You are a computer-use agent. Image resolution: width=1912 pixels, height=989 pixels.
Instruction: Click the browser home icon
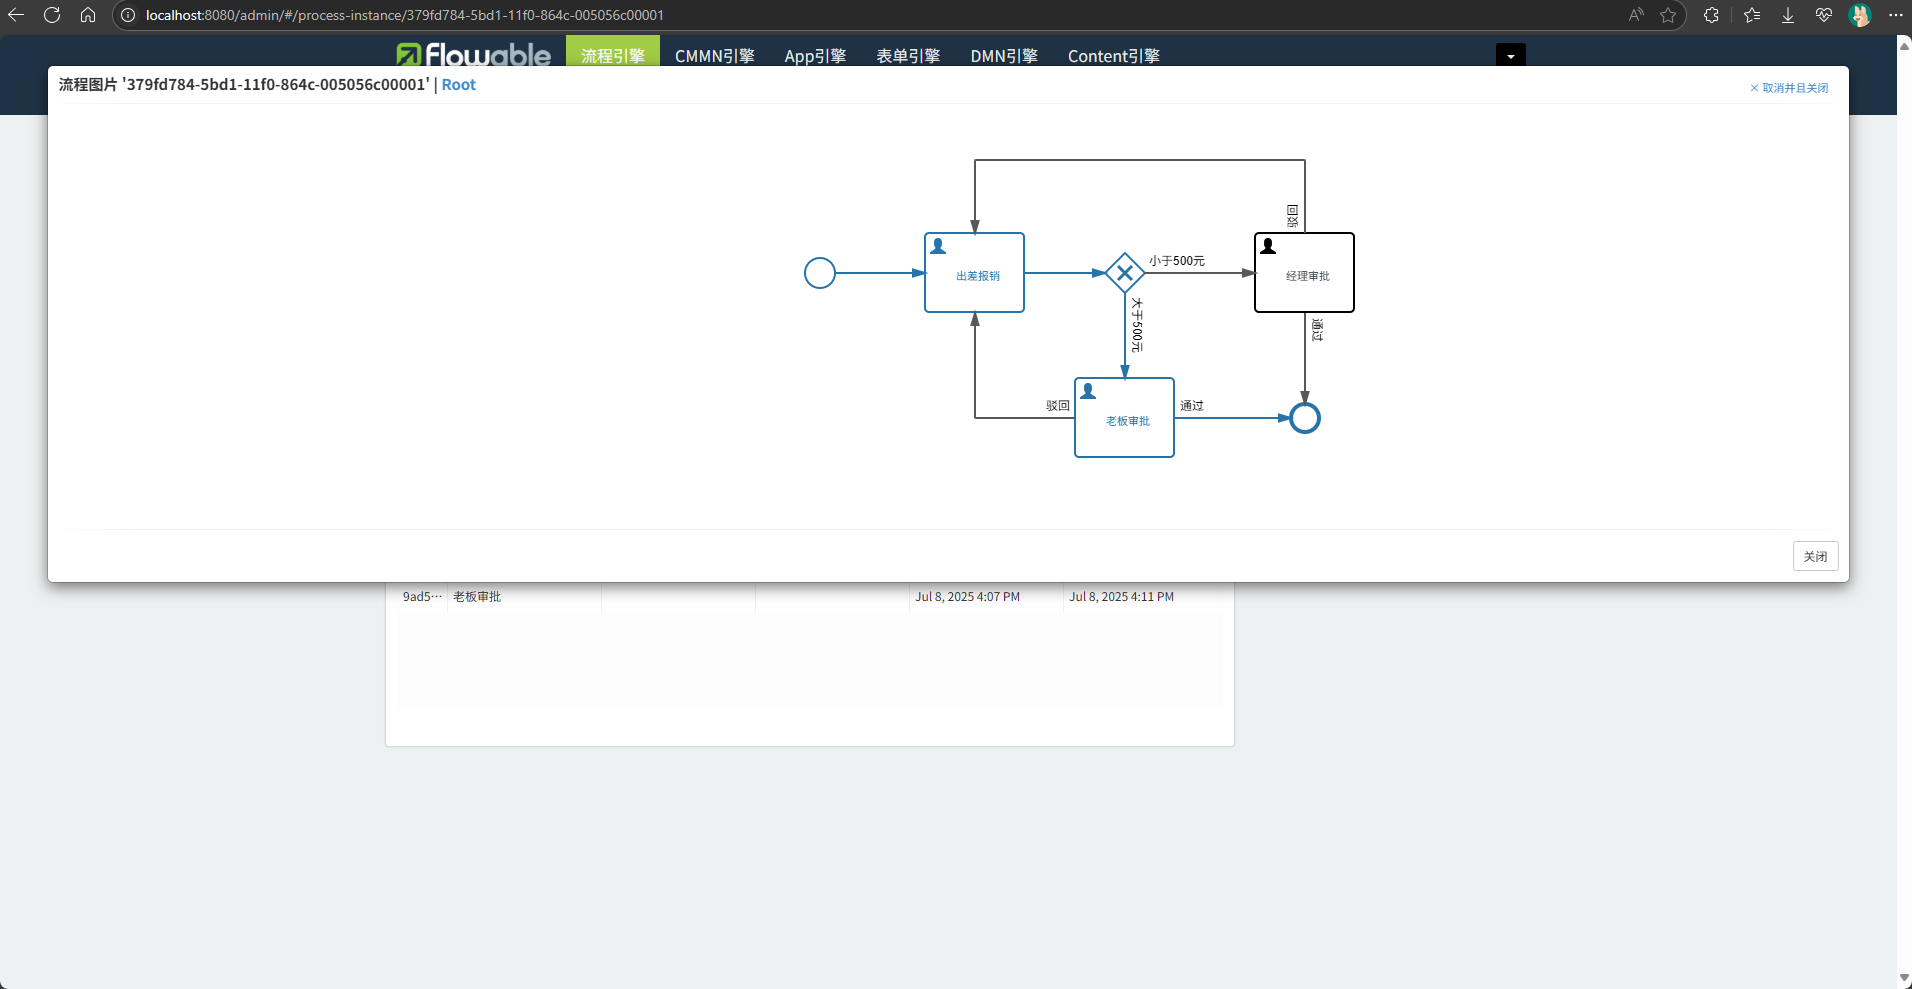point(88,15)
